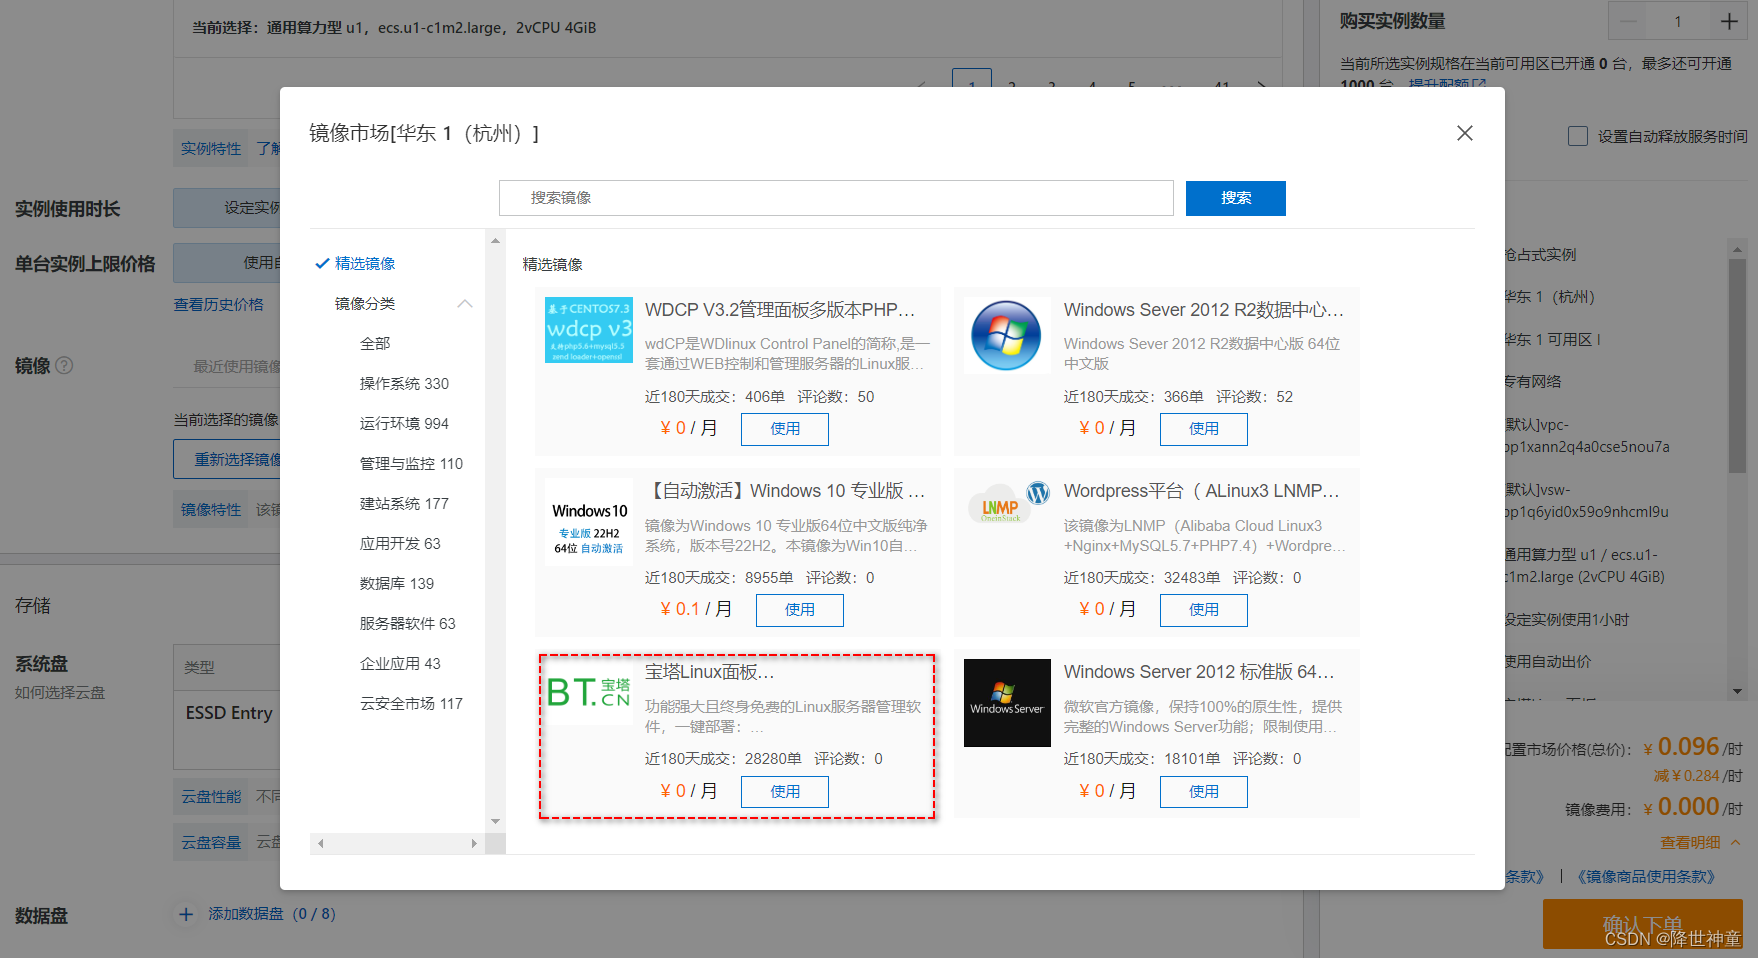Open the 数据库 139 category

[x=397, y=583]
